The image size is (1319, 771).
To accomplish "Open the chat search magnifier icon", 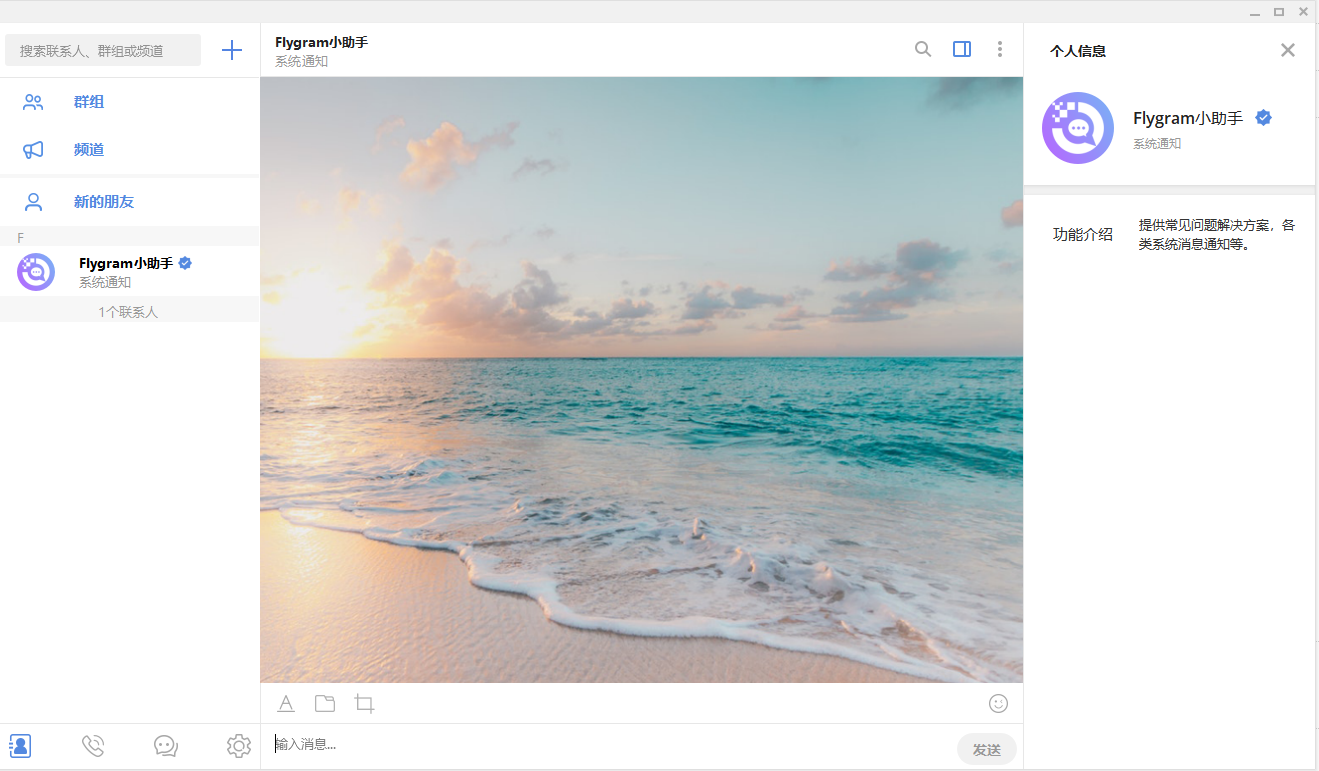I will pos(923,49).
